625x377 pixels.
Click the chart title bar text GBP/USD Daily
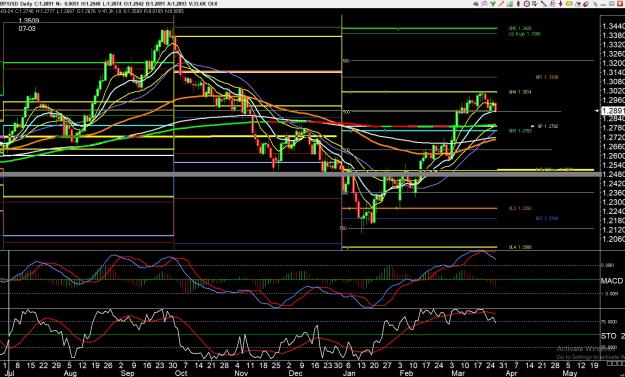pyautogui.click(x=17, y=4)
